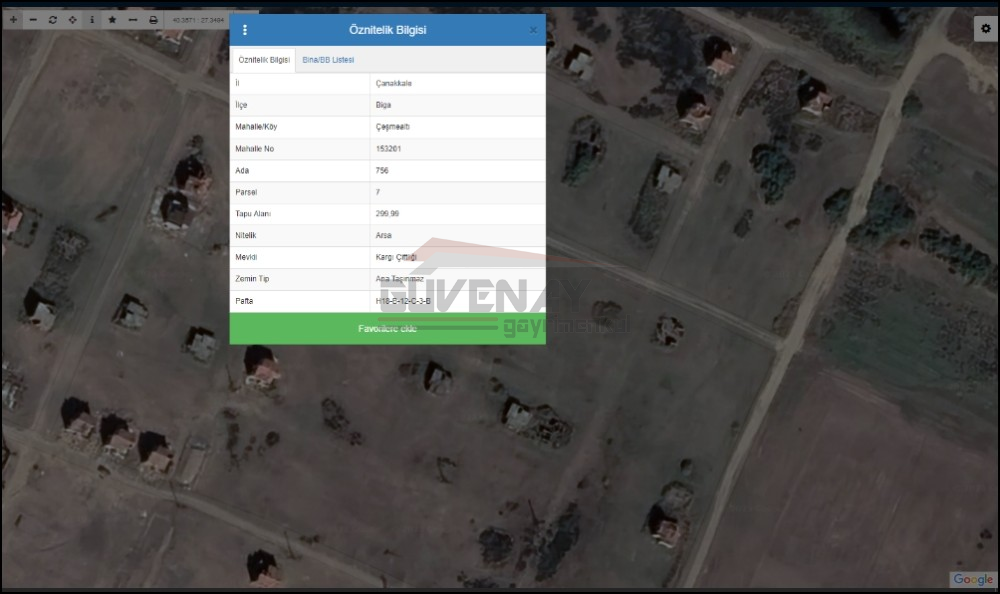This screenshot has height=594, width=1000.
Task: Click the locate/crosshair toolbar icon
Action: pyautogui.click(x=72, y=20)
